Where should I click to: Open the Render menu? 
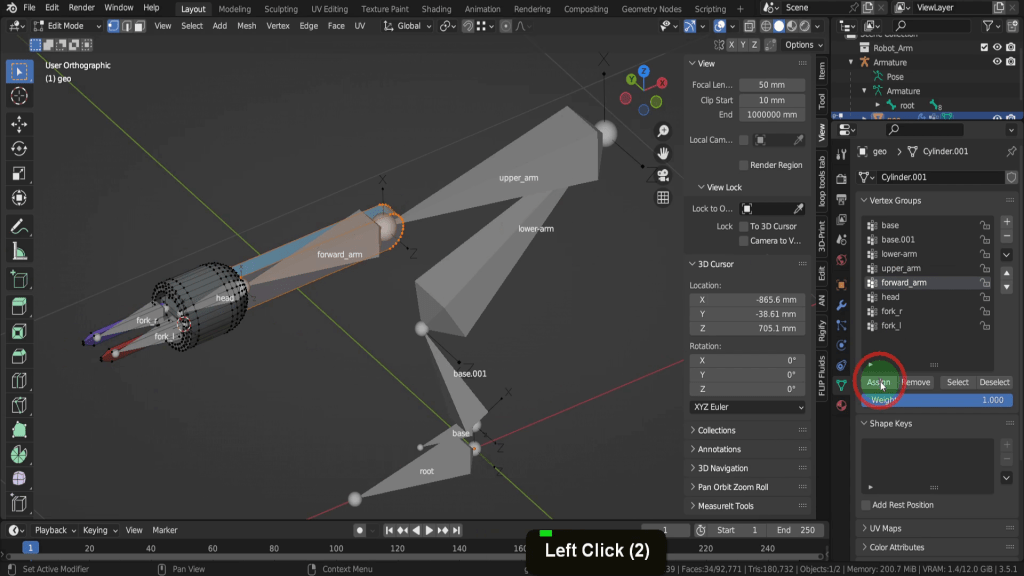(81, 8)
